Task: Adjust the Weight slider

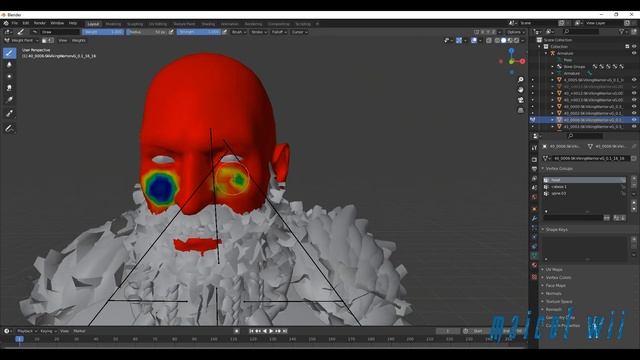Action: 103,32
